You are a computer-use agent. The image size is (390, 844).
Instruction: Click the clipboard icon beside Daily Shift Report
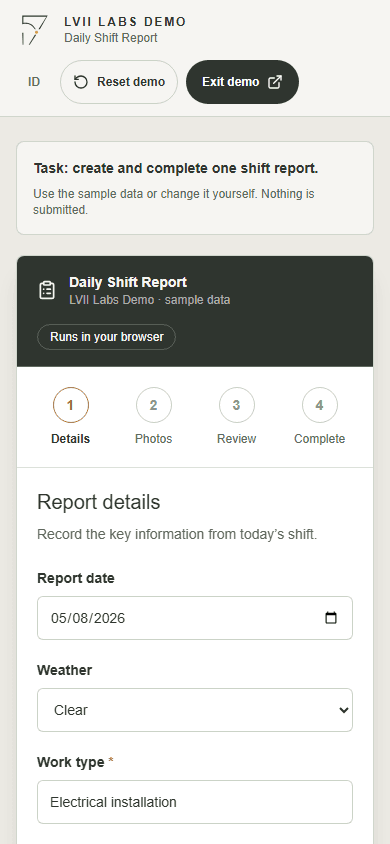pos(47,290)
